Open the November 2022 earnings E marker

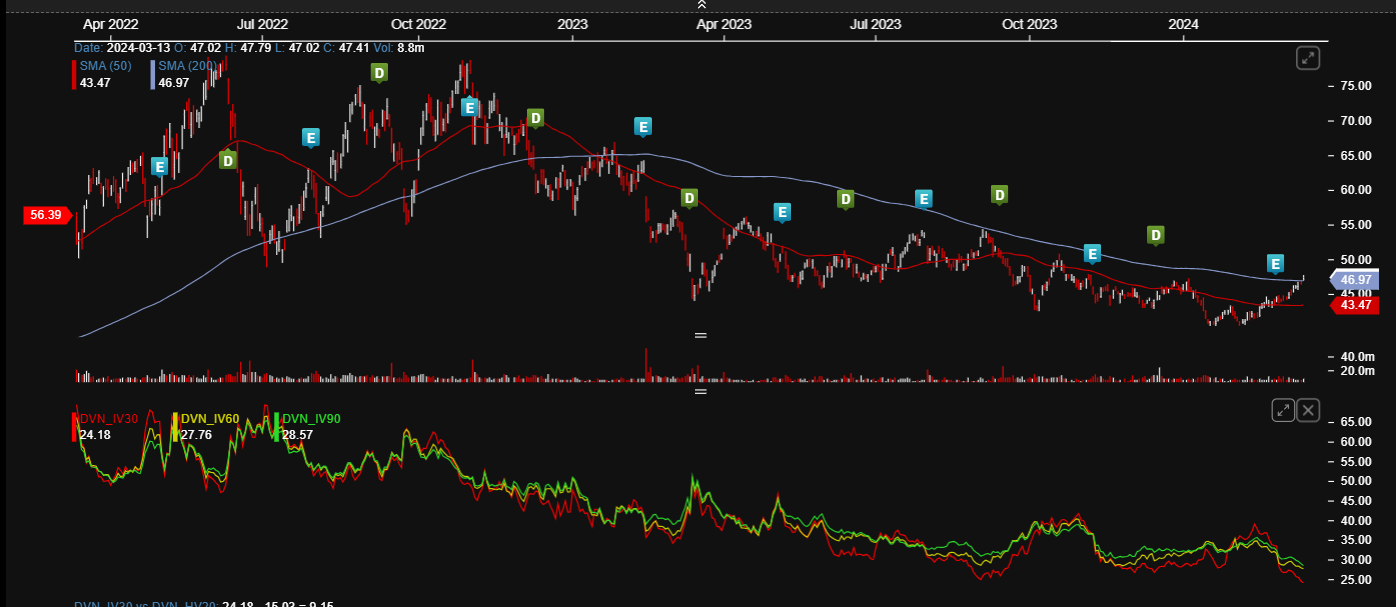(x=469, y=107)
